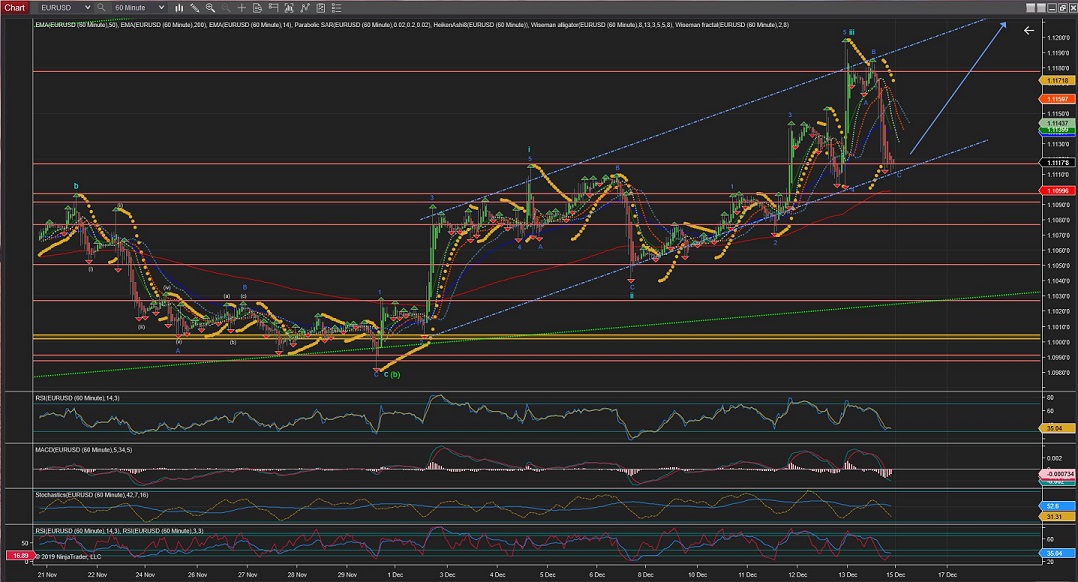Click the RSI panel 35.94 value marker
Viewport: 1078px width, 582px height.
[x=1057, y=428]
